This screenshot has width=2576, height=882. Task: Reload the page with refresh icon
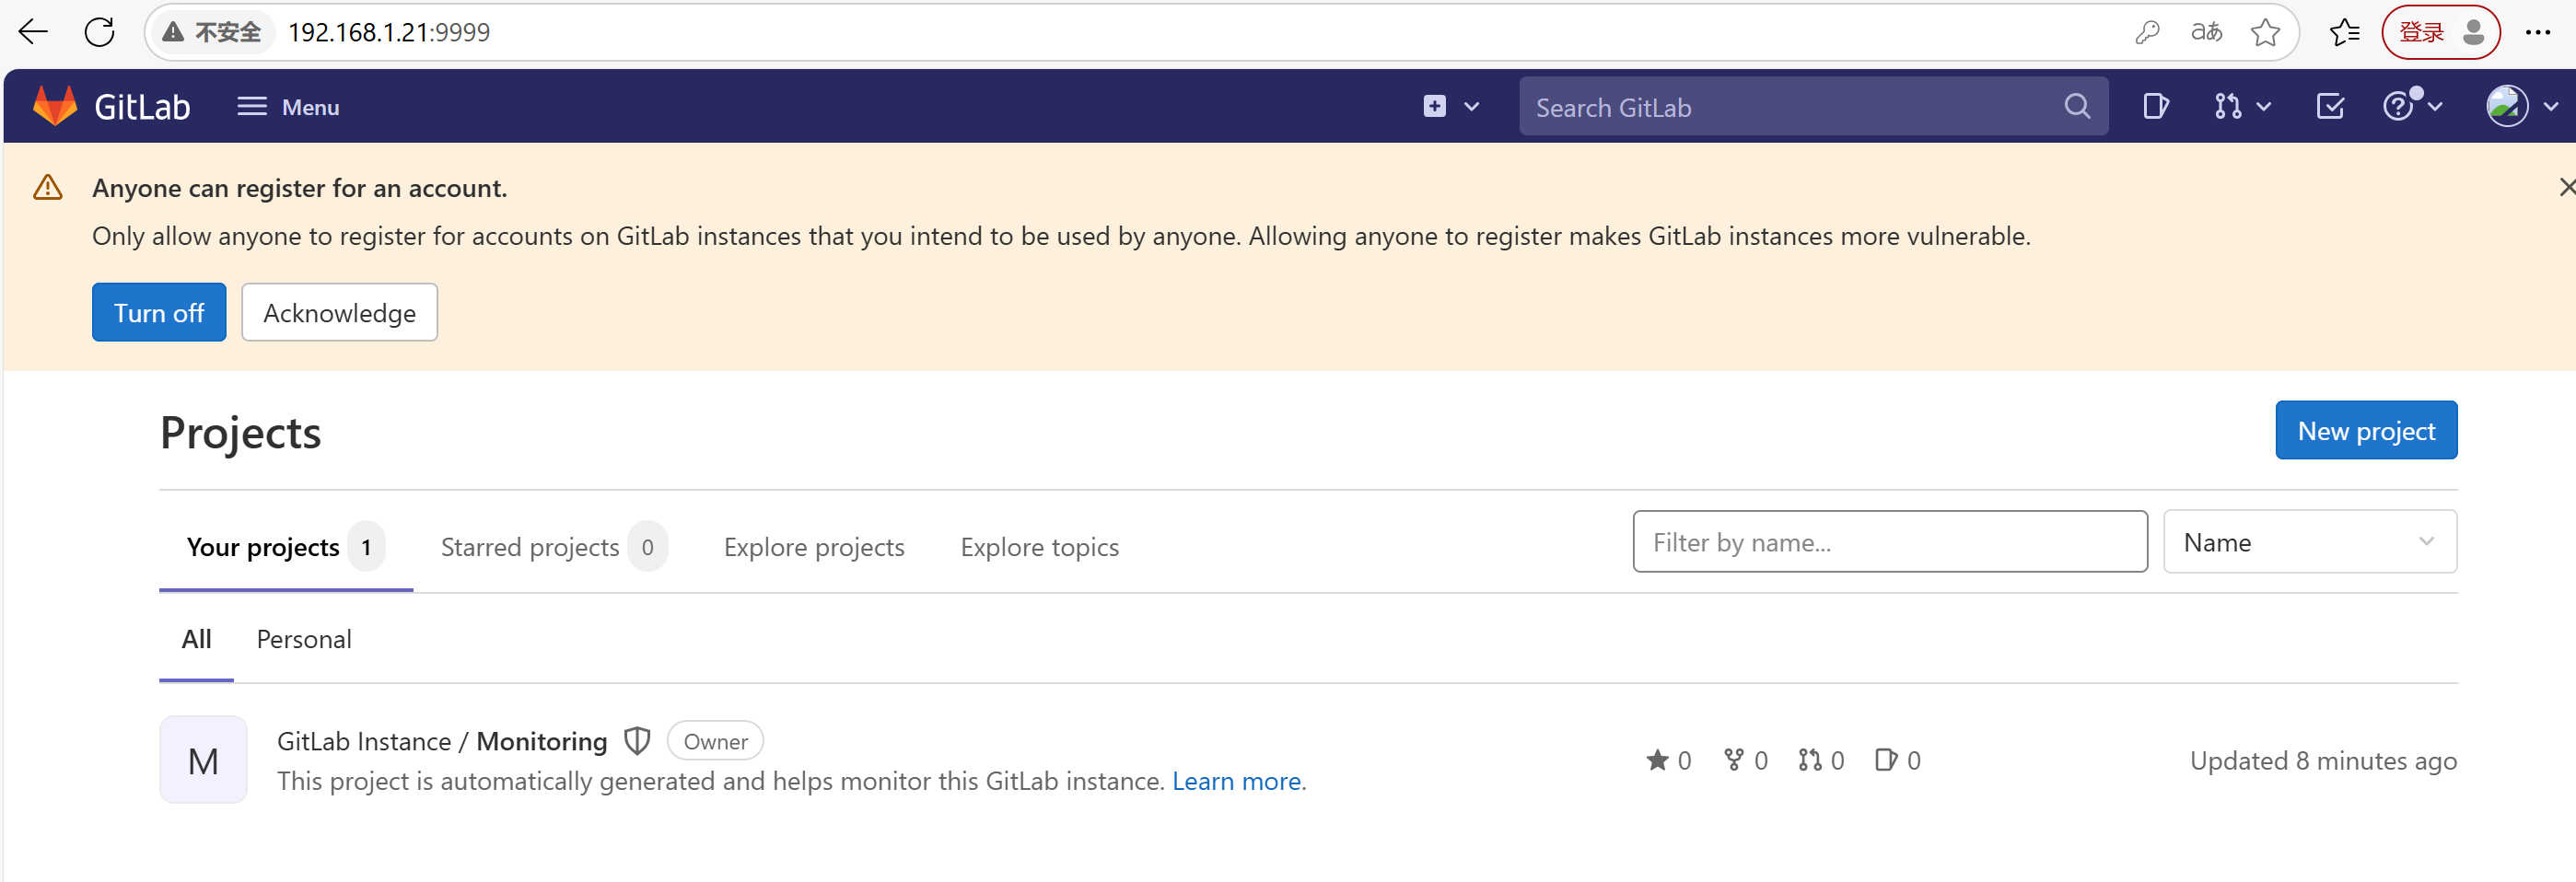coord(99,32)
